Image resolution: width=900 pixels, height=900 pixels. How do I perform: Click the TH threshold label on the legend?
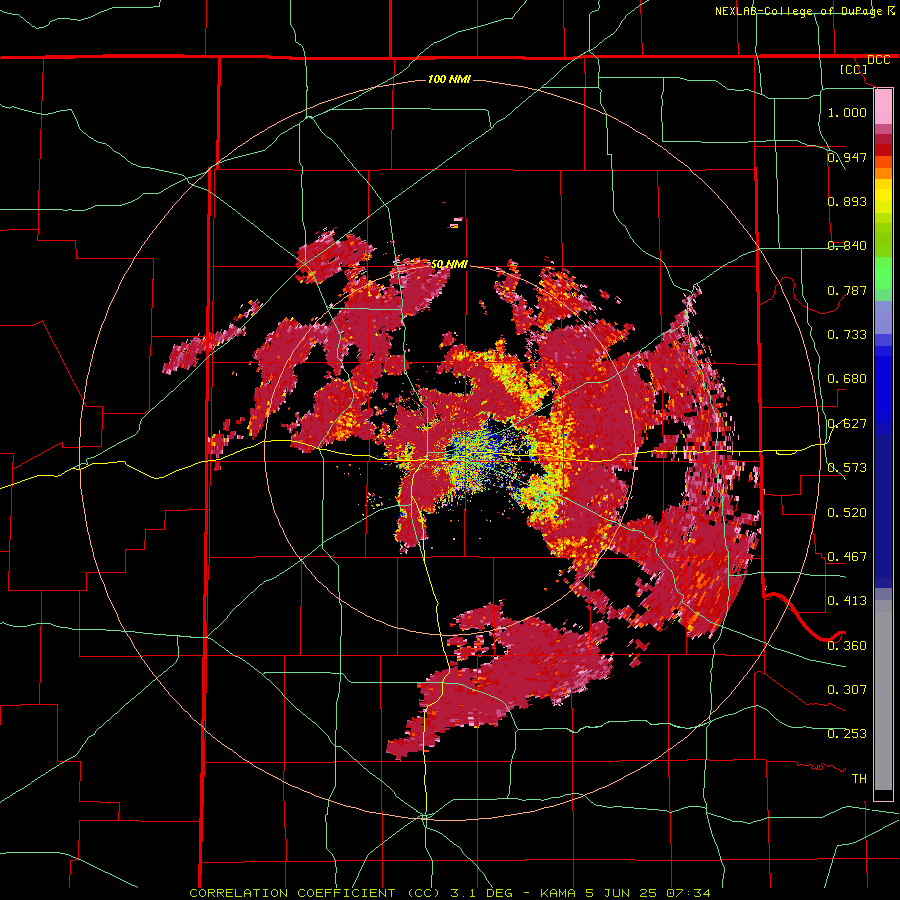tap(859, 778)
